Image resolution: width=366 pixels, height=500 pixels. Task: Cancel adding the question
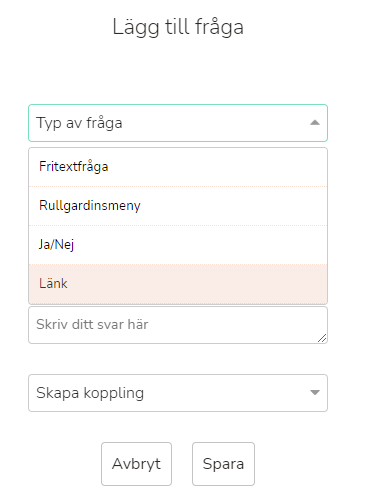[x=136, y=464]
